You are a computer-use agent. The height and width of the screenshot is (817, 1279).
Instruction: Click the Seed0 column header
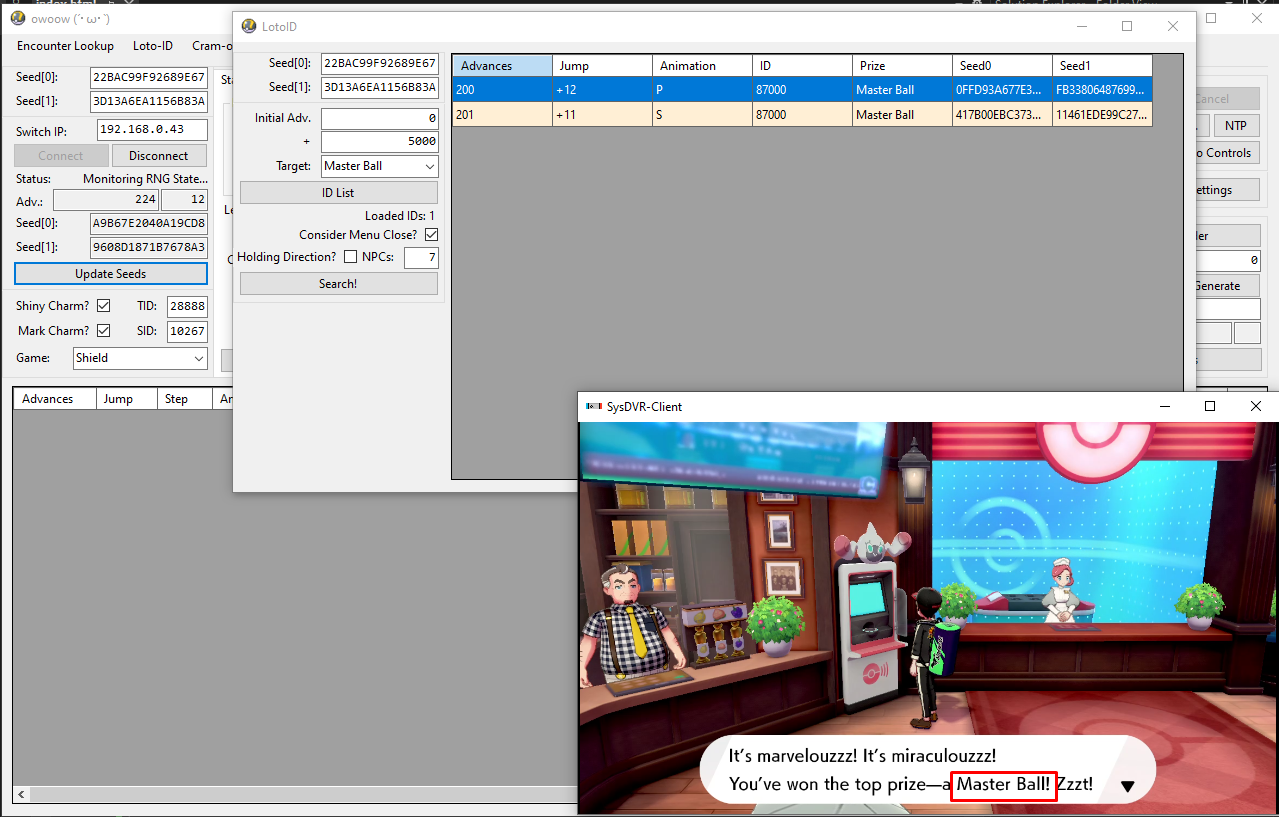pyautogui.click(x=1002, y=66)
